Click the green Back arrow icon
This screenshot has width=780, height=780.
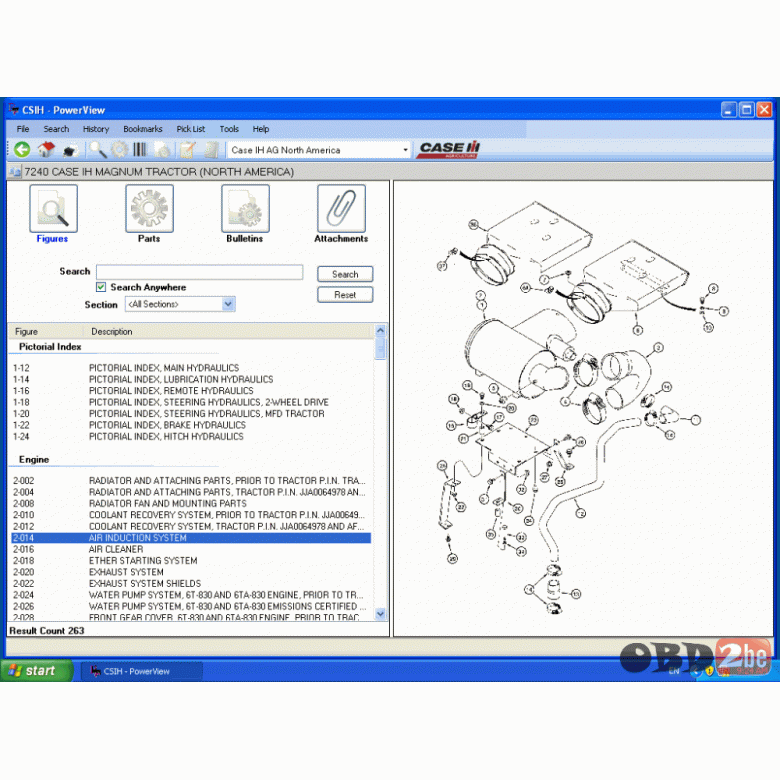point(22,149)
